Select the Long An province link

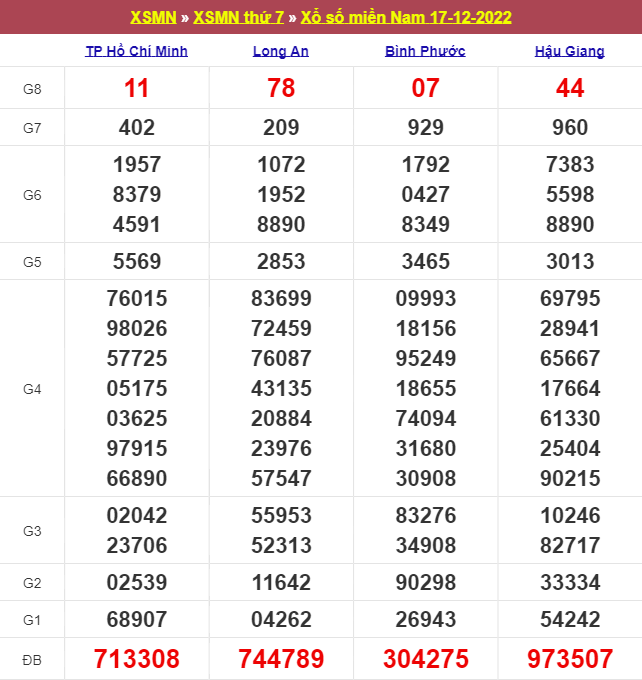click(281, 51)
